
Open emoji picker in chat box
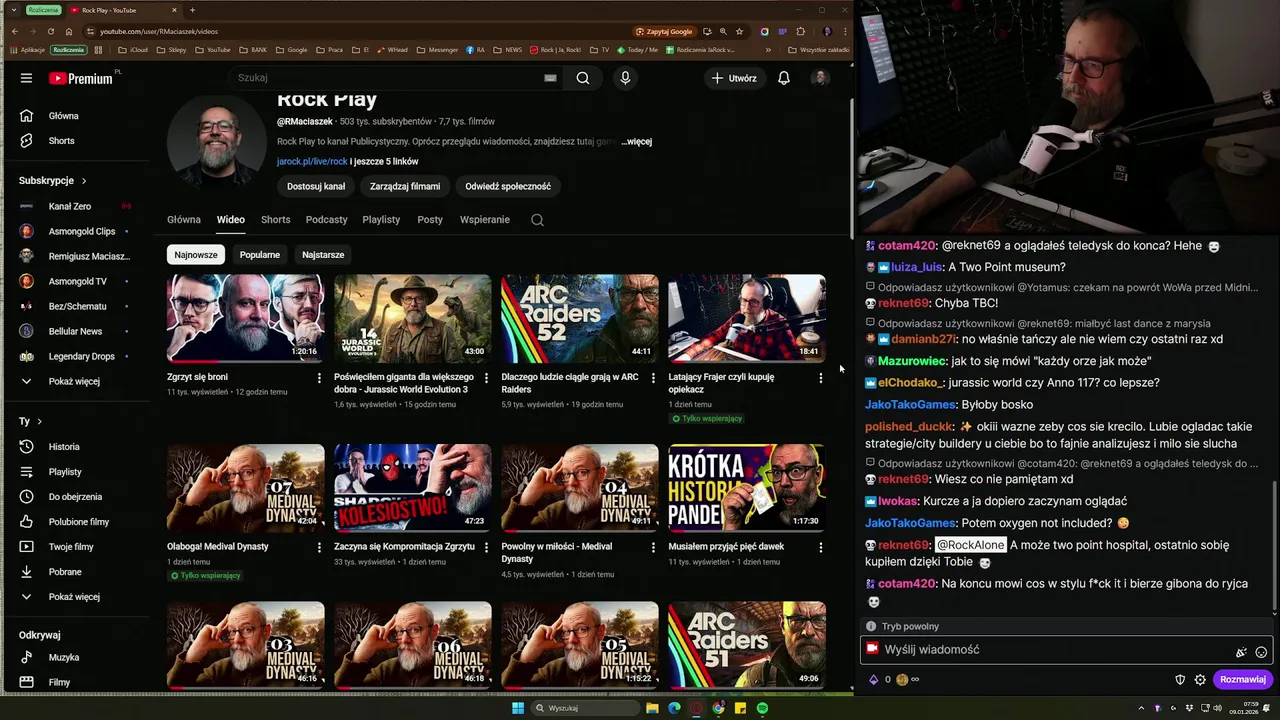tap(1261, 652)
